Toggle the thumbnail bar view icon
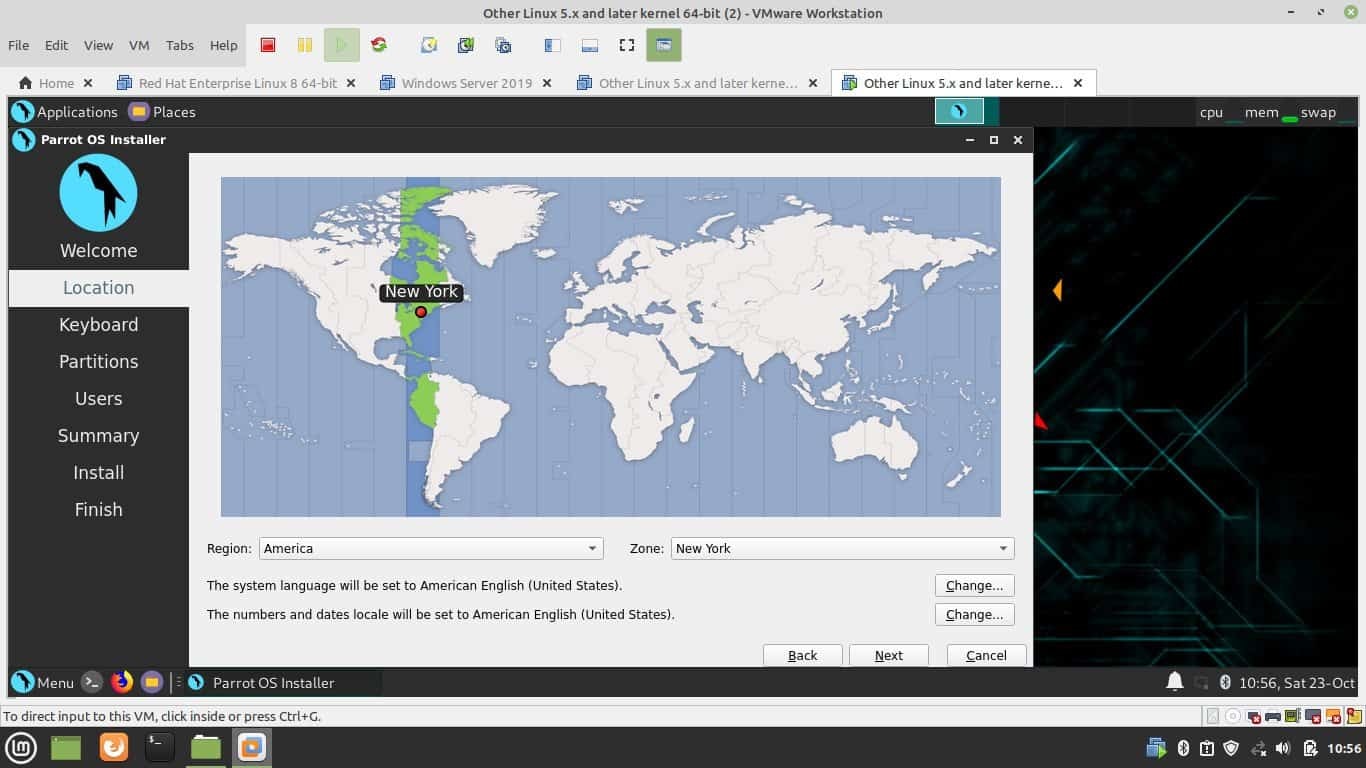The height and width of the screenshot is (768, 1366). [590, 45]
